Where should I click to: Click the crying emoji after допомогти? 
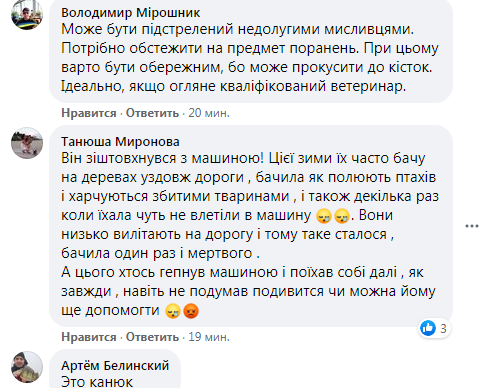pyautogui.click(x=173, y=311)
